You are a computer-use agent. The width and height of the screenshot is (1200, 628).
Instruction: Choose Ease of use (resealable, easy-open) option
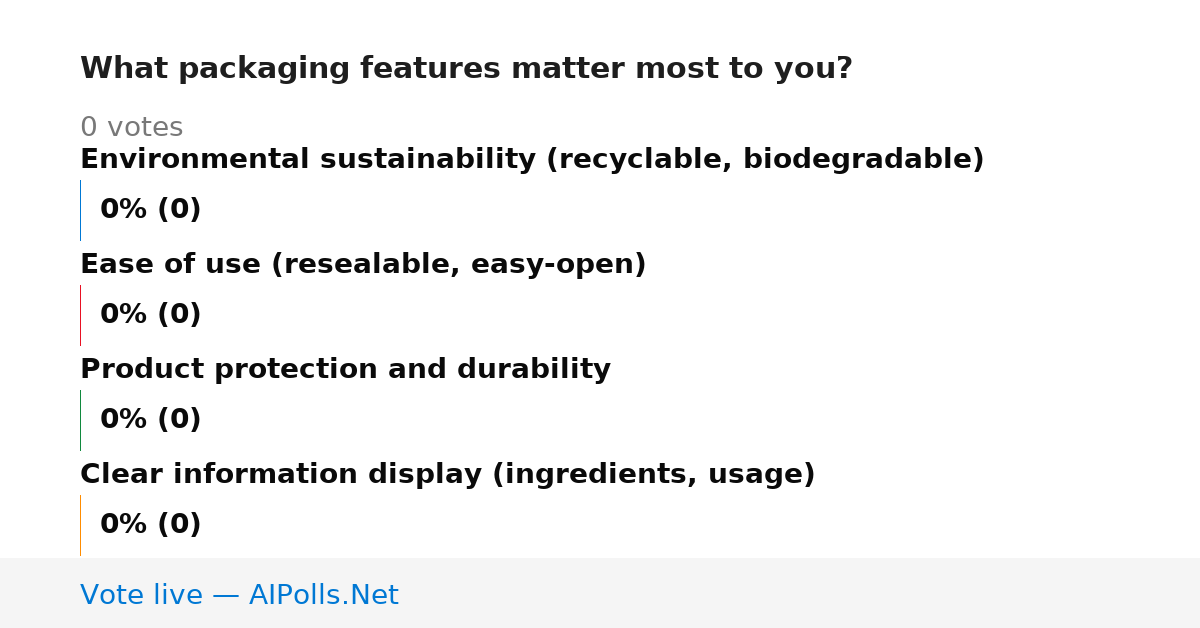(x=363, y=265)
